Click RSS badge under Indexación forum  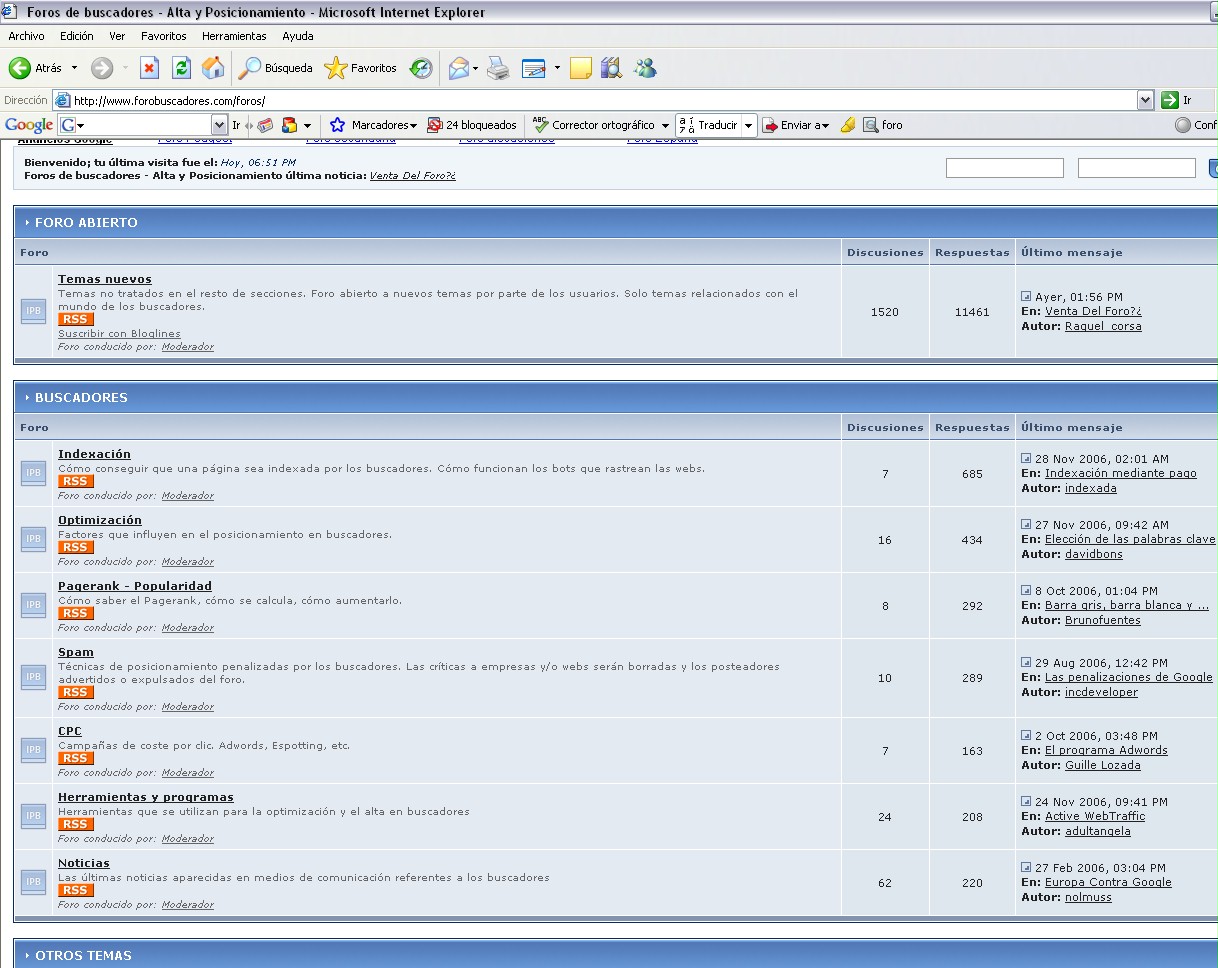(x=75, y=481)
